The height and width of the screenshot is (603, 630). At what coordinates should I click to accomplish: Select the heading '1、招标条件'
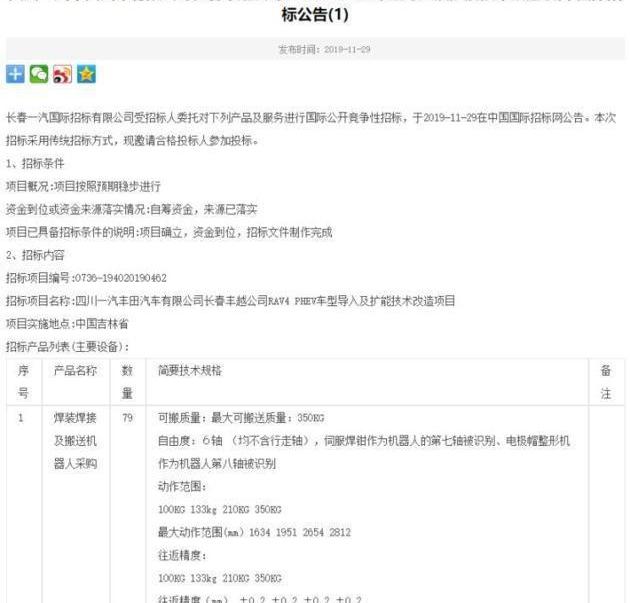point(35,164)
